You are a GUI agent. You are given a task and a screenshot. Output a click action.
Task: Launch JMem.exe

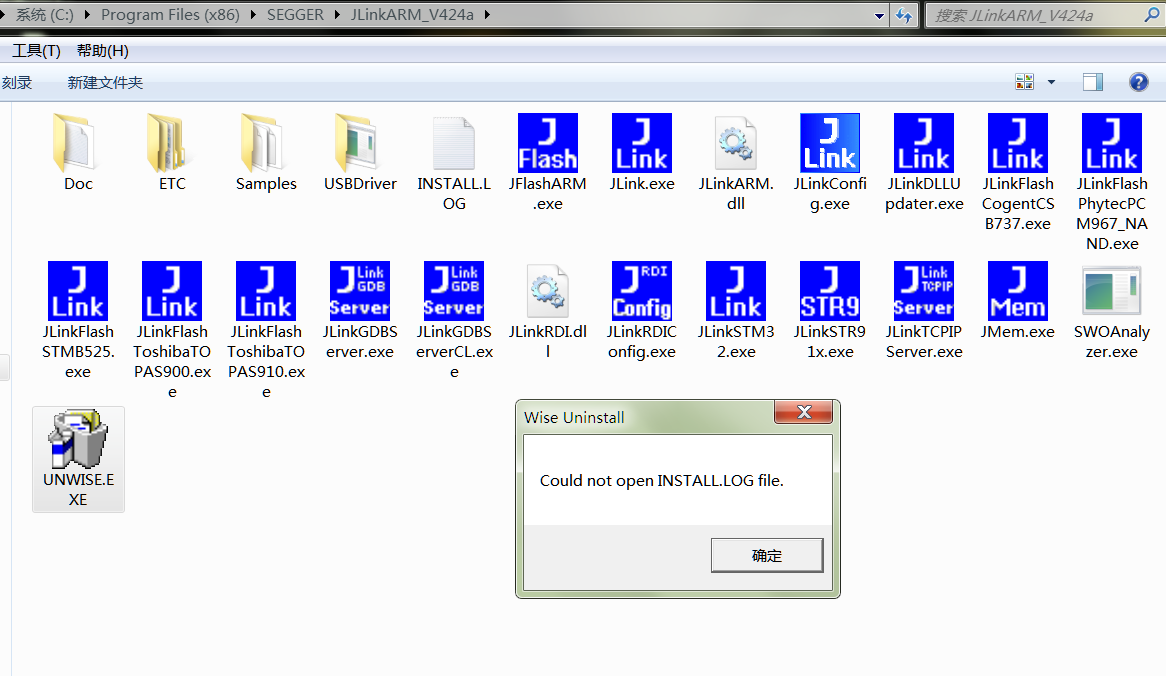[x=1017, y=291]
